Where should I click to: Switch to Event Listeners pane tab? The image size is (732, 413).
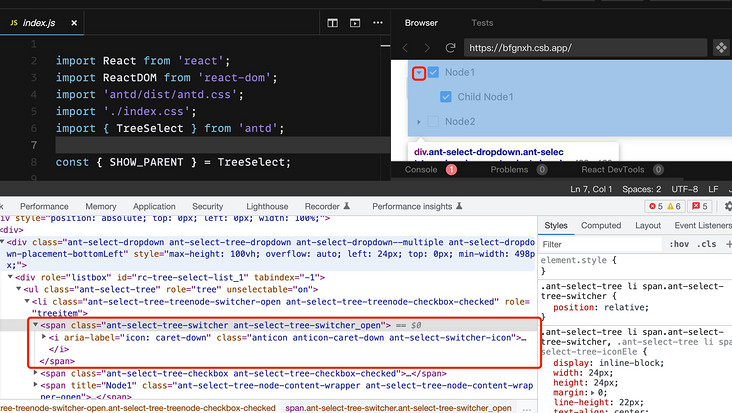703,225
